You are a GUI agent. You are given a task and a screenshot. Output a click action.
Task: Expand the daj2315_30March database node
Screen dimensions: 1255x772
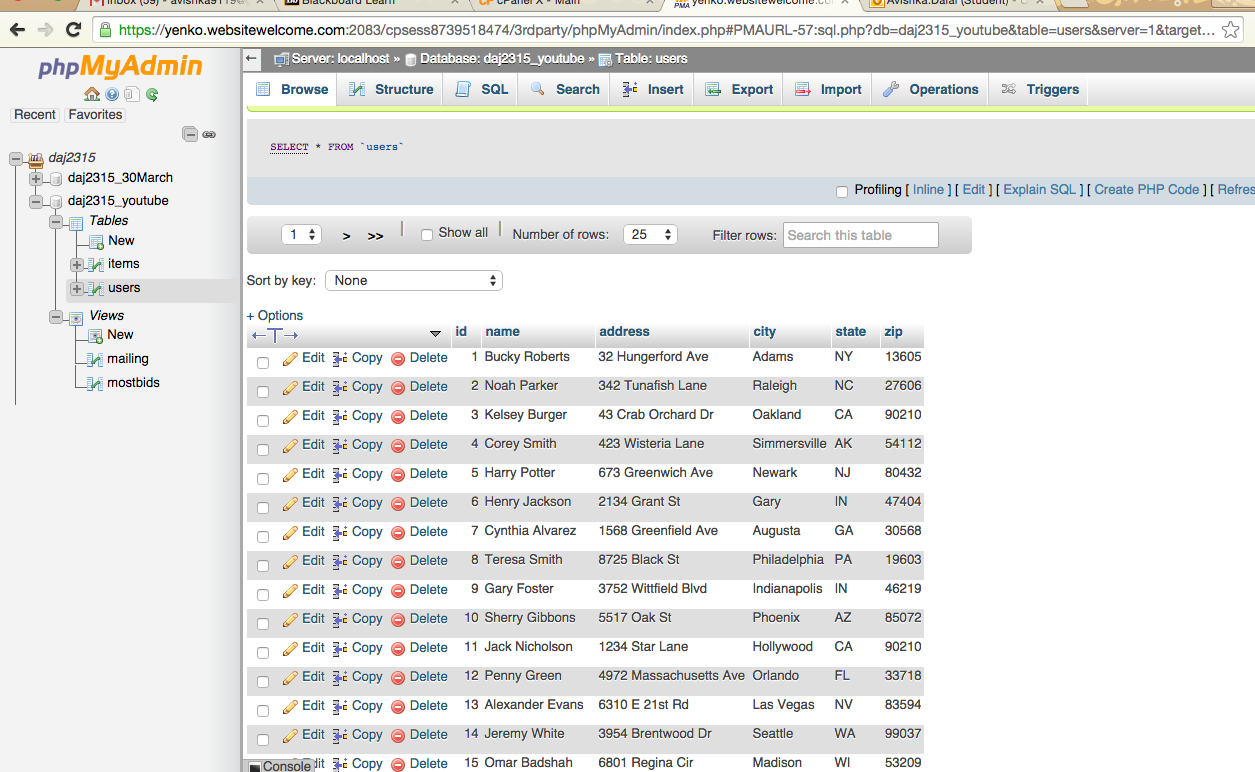click(x=36, y=178)
